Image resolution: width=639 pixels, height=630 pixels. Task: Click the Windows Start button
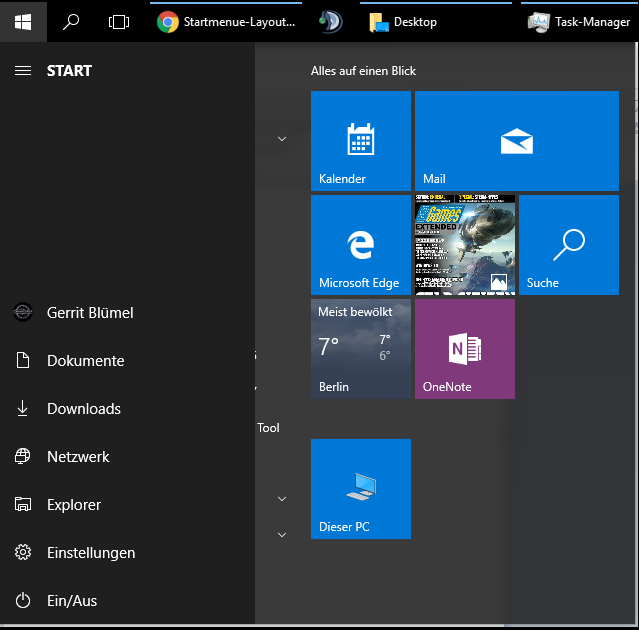click(23, 21)
